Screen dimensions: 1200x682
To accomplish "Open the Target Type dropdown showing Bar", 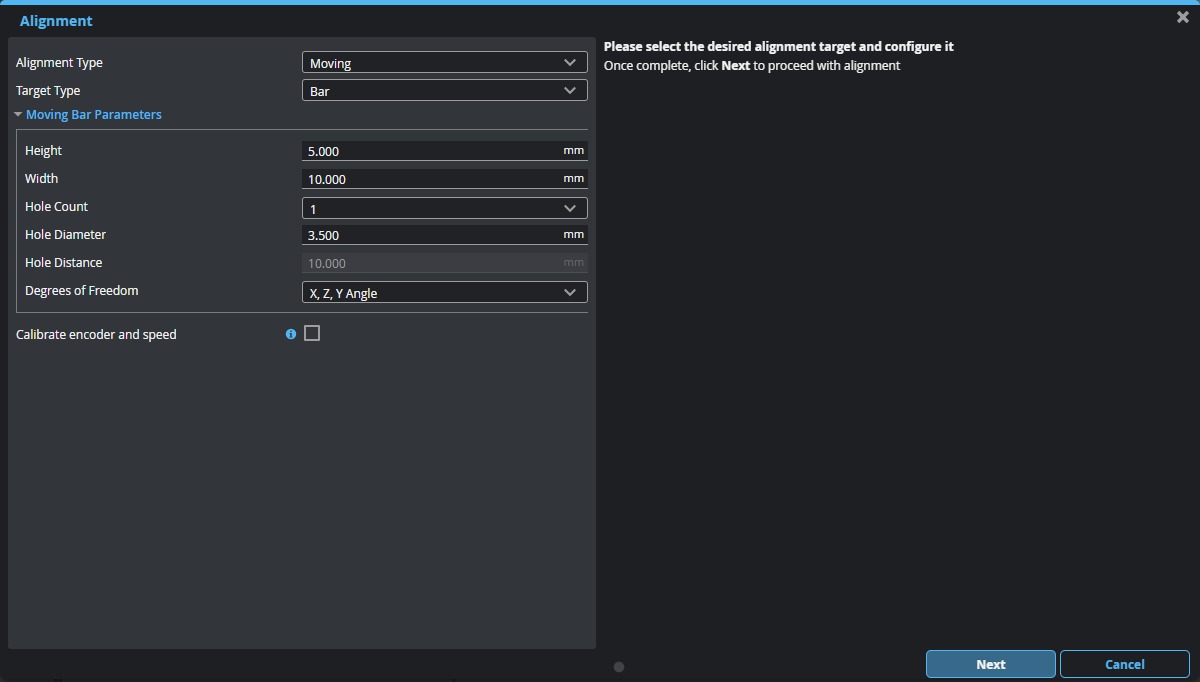I will [444, 91].
